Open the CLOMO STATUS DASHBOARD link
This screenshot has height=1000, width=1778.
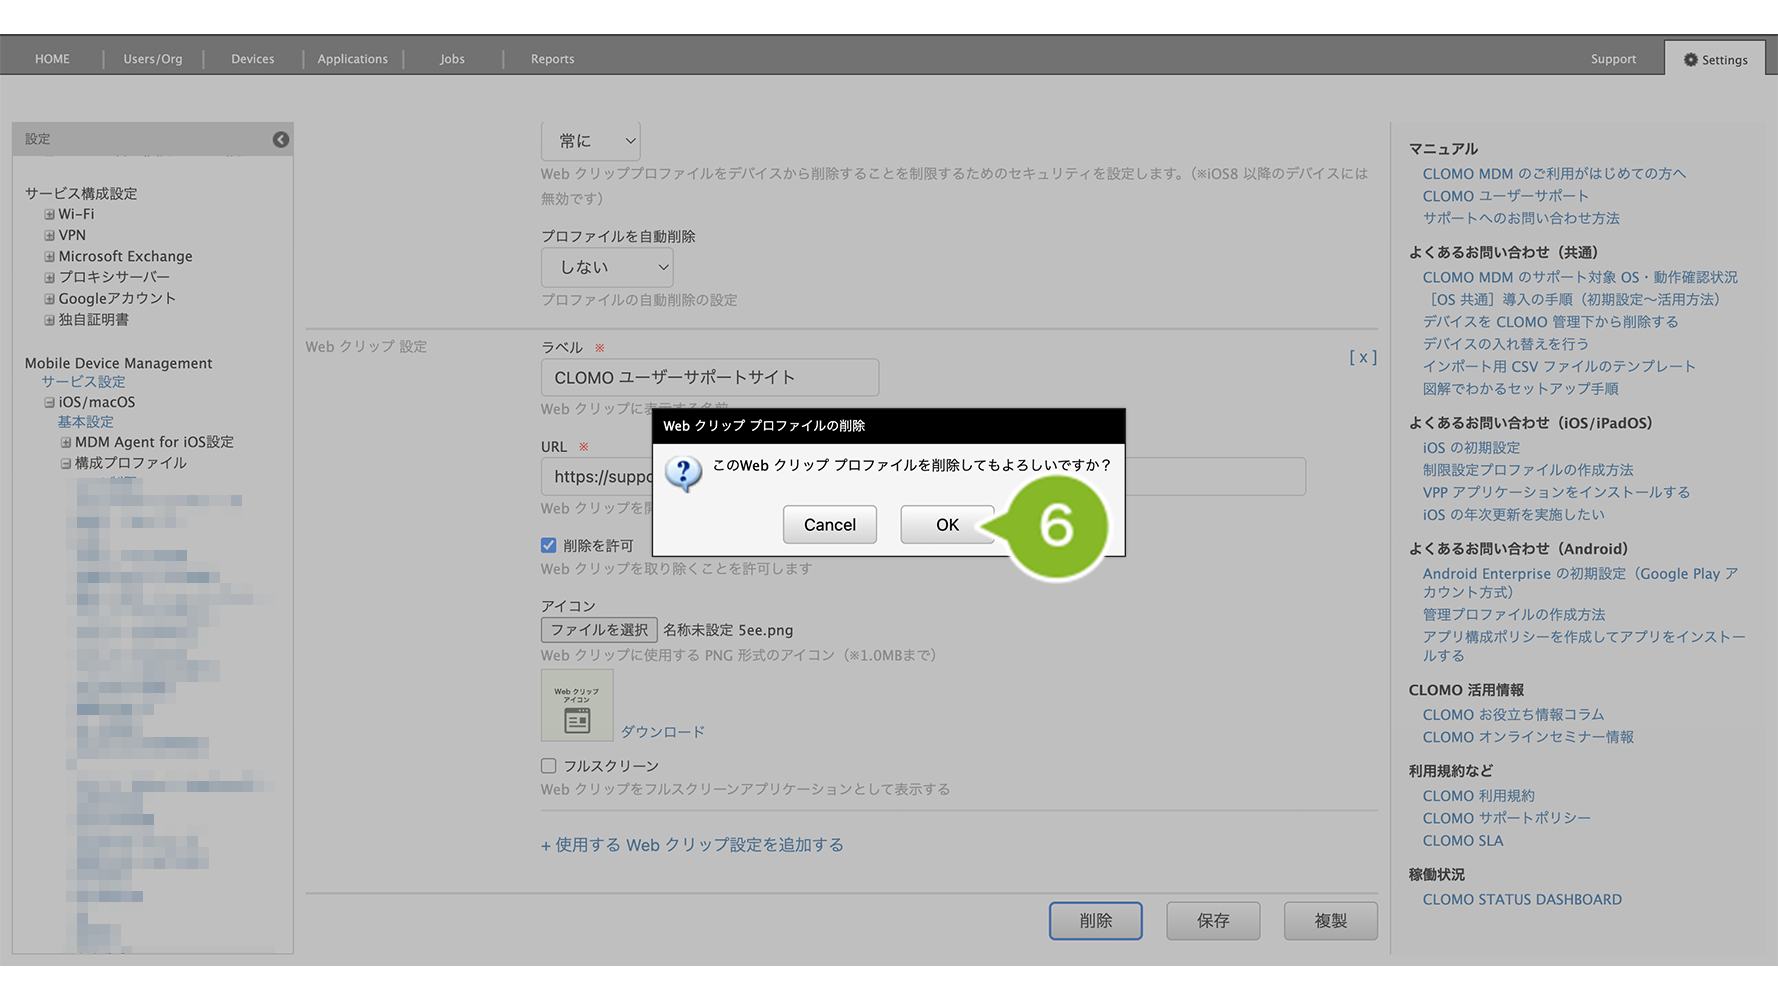point(1522,899)
